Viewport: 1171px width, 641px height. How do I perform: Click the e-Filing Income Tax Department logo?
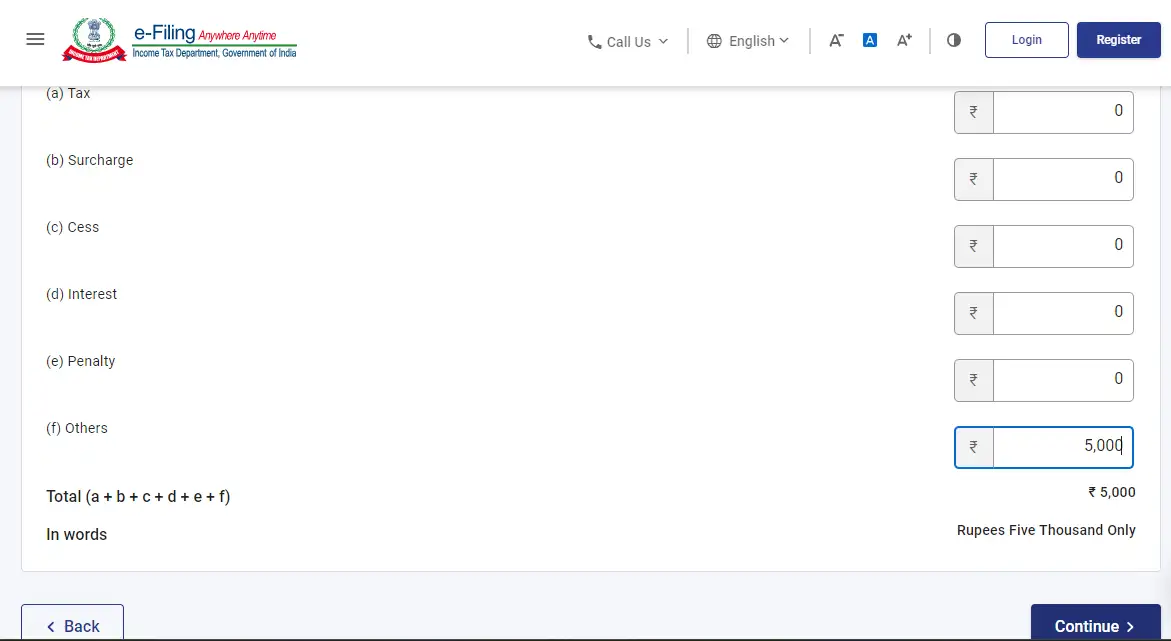tap(180, 40)
